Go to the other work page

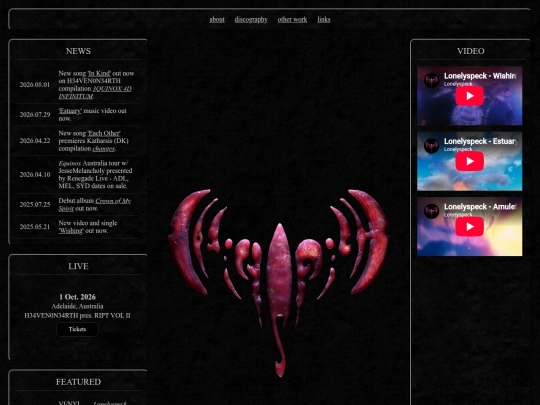pos(292,20)
